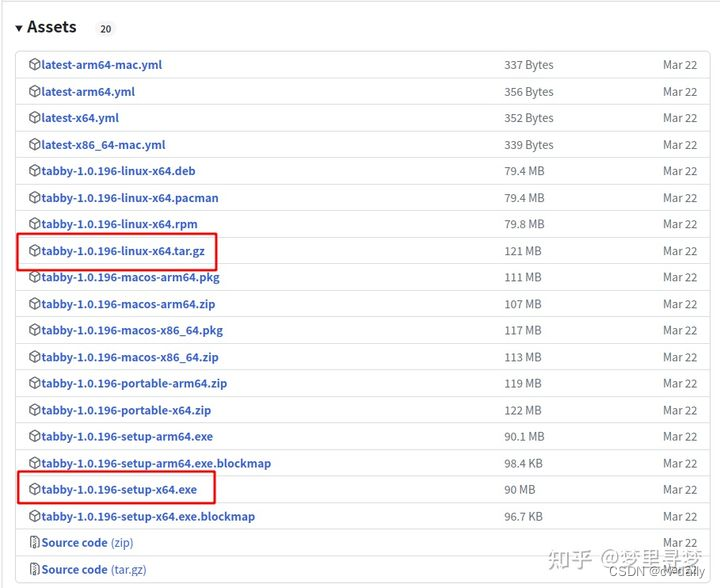Click package icon beside setup-arm64.exe
The image size is (720, 588).
(34, 437)
